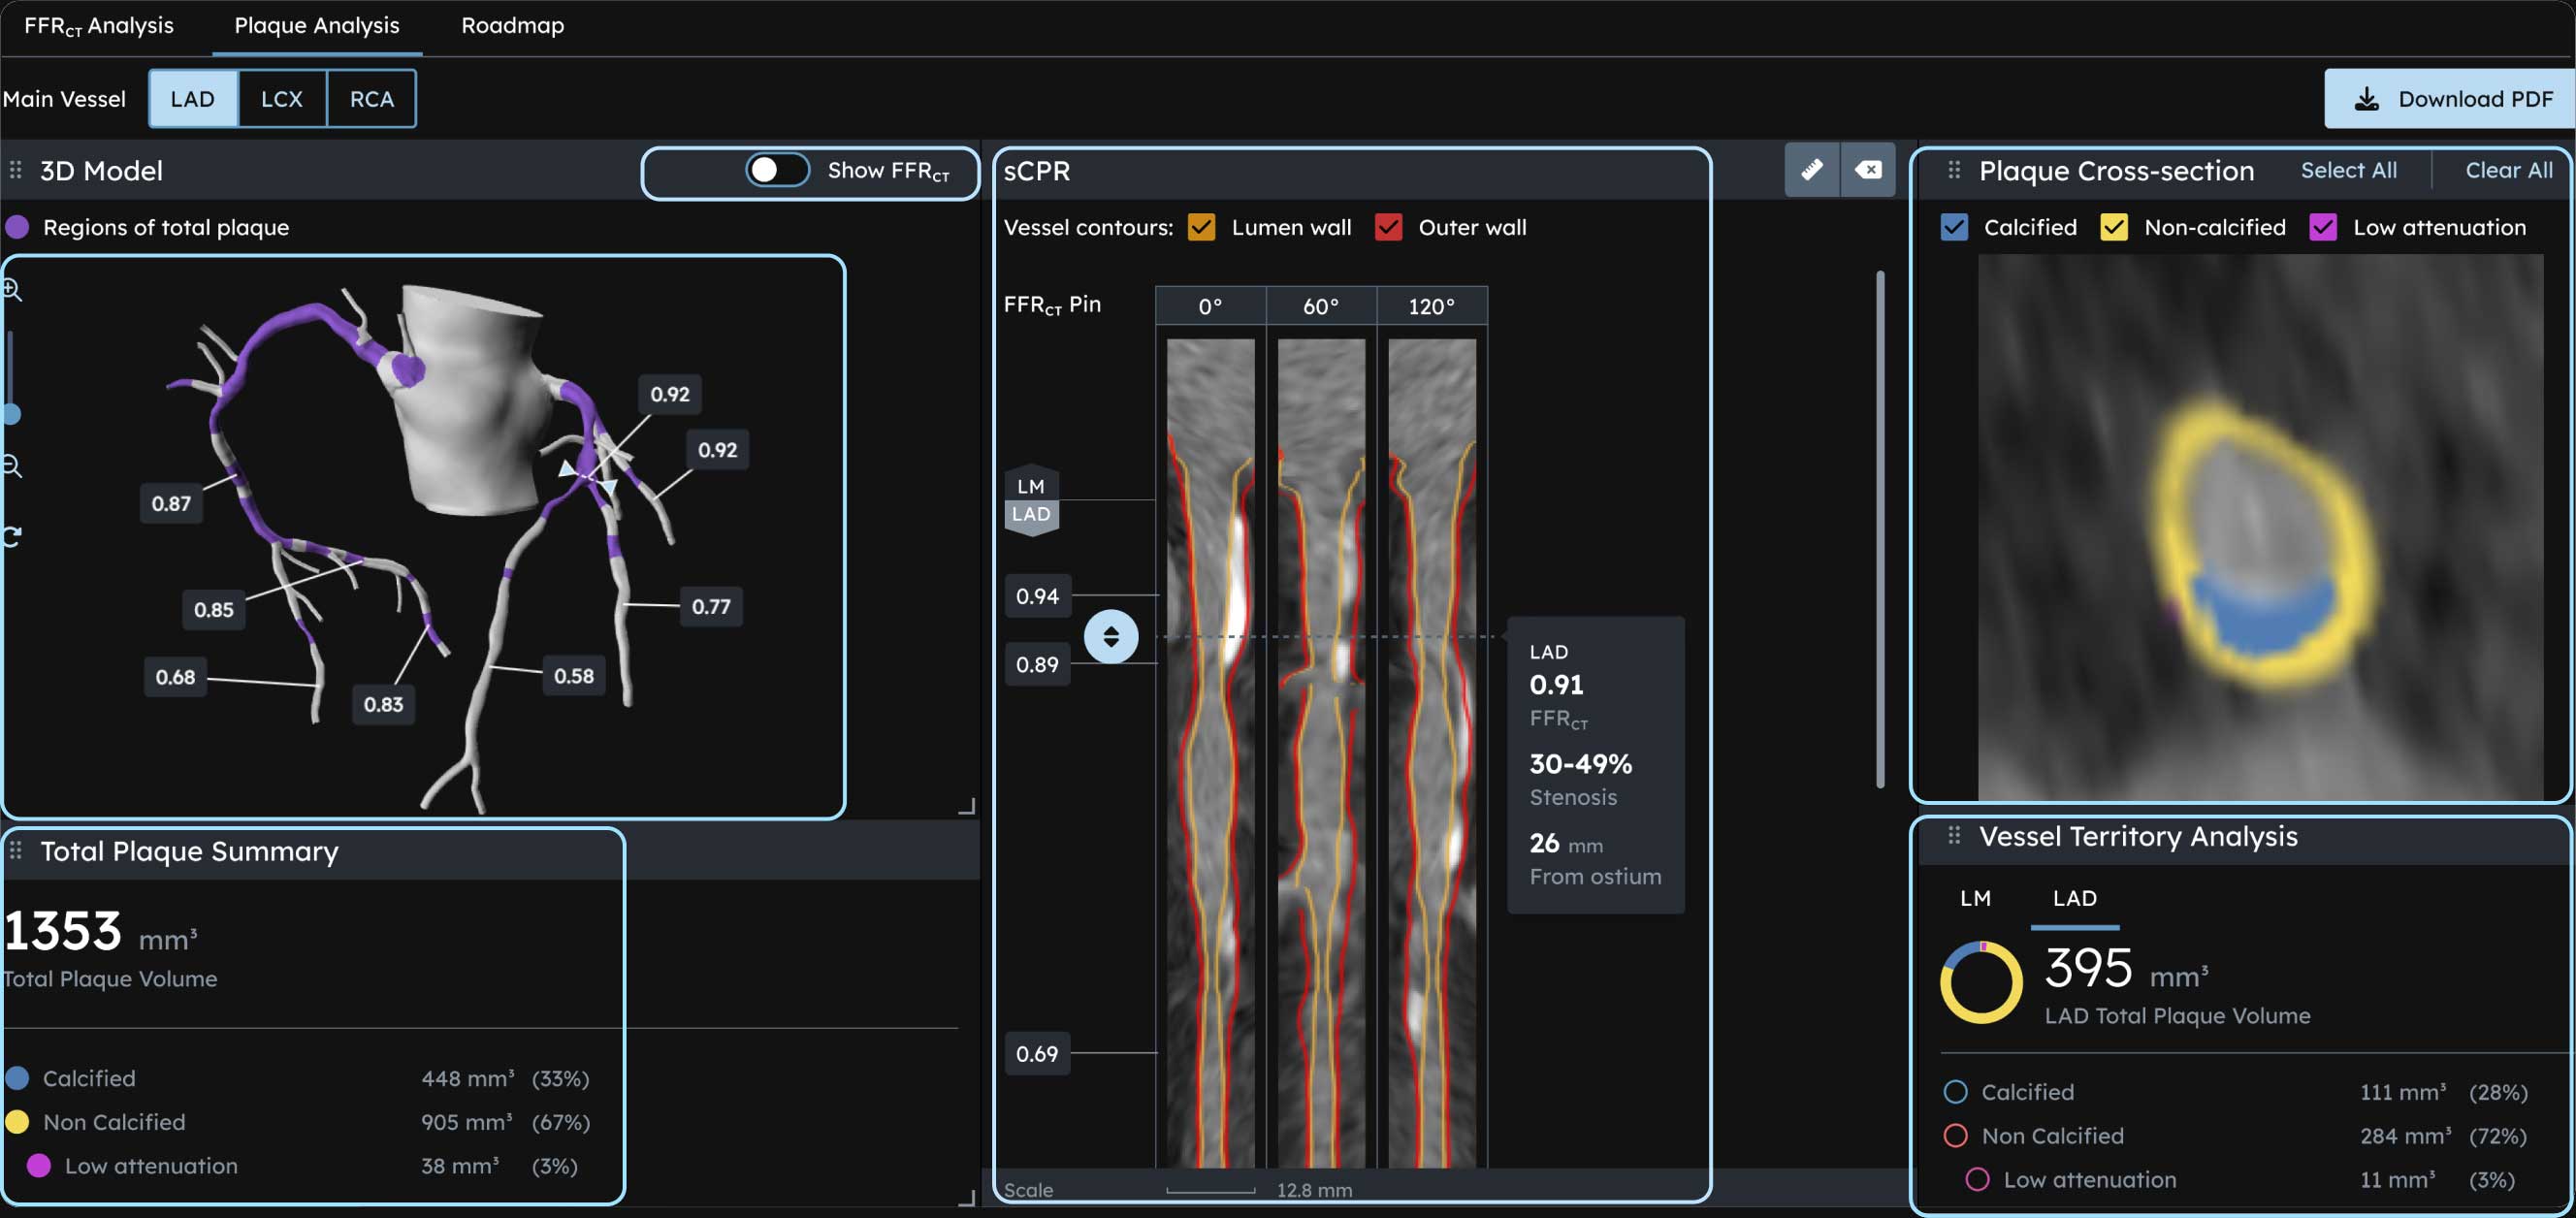Viewport: 2576px width, 1218px height.
Task: Switch to the Roadmap tab
Action: coord(512,26)
